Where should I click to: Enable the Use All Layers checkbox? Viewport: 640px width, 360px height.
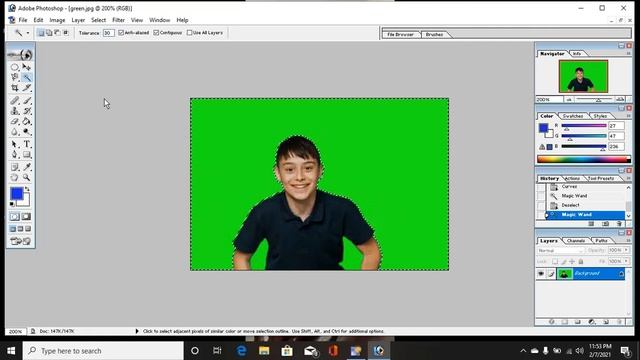(x=189, y=33)
